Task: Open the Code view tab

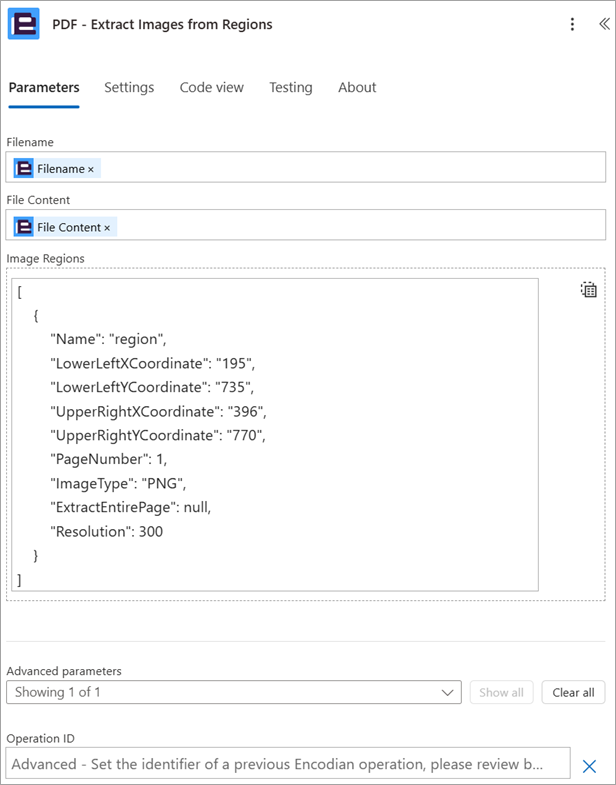Action: point(211,88)
